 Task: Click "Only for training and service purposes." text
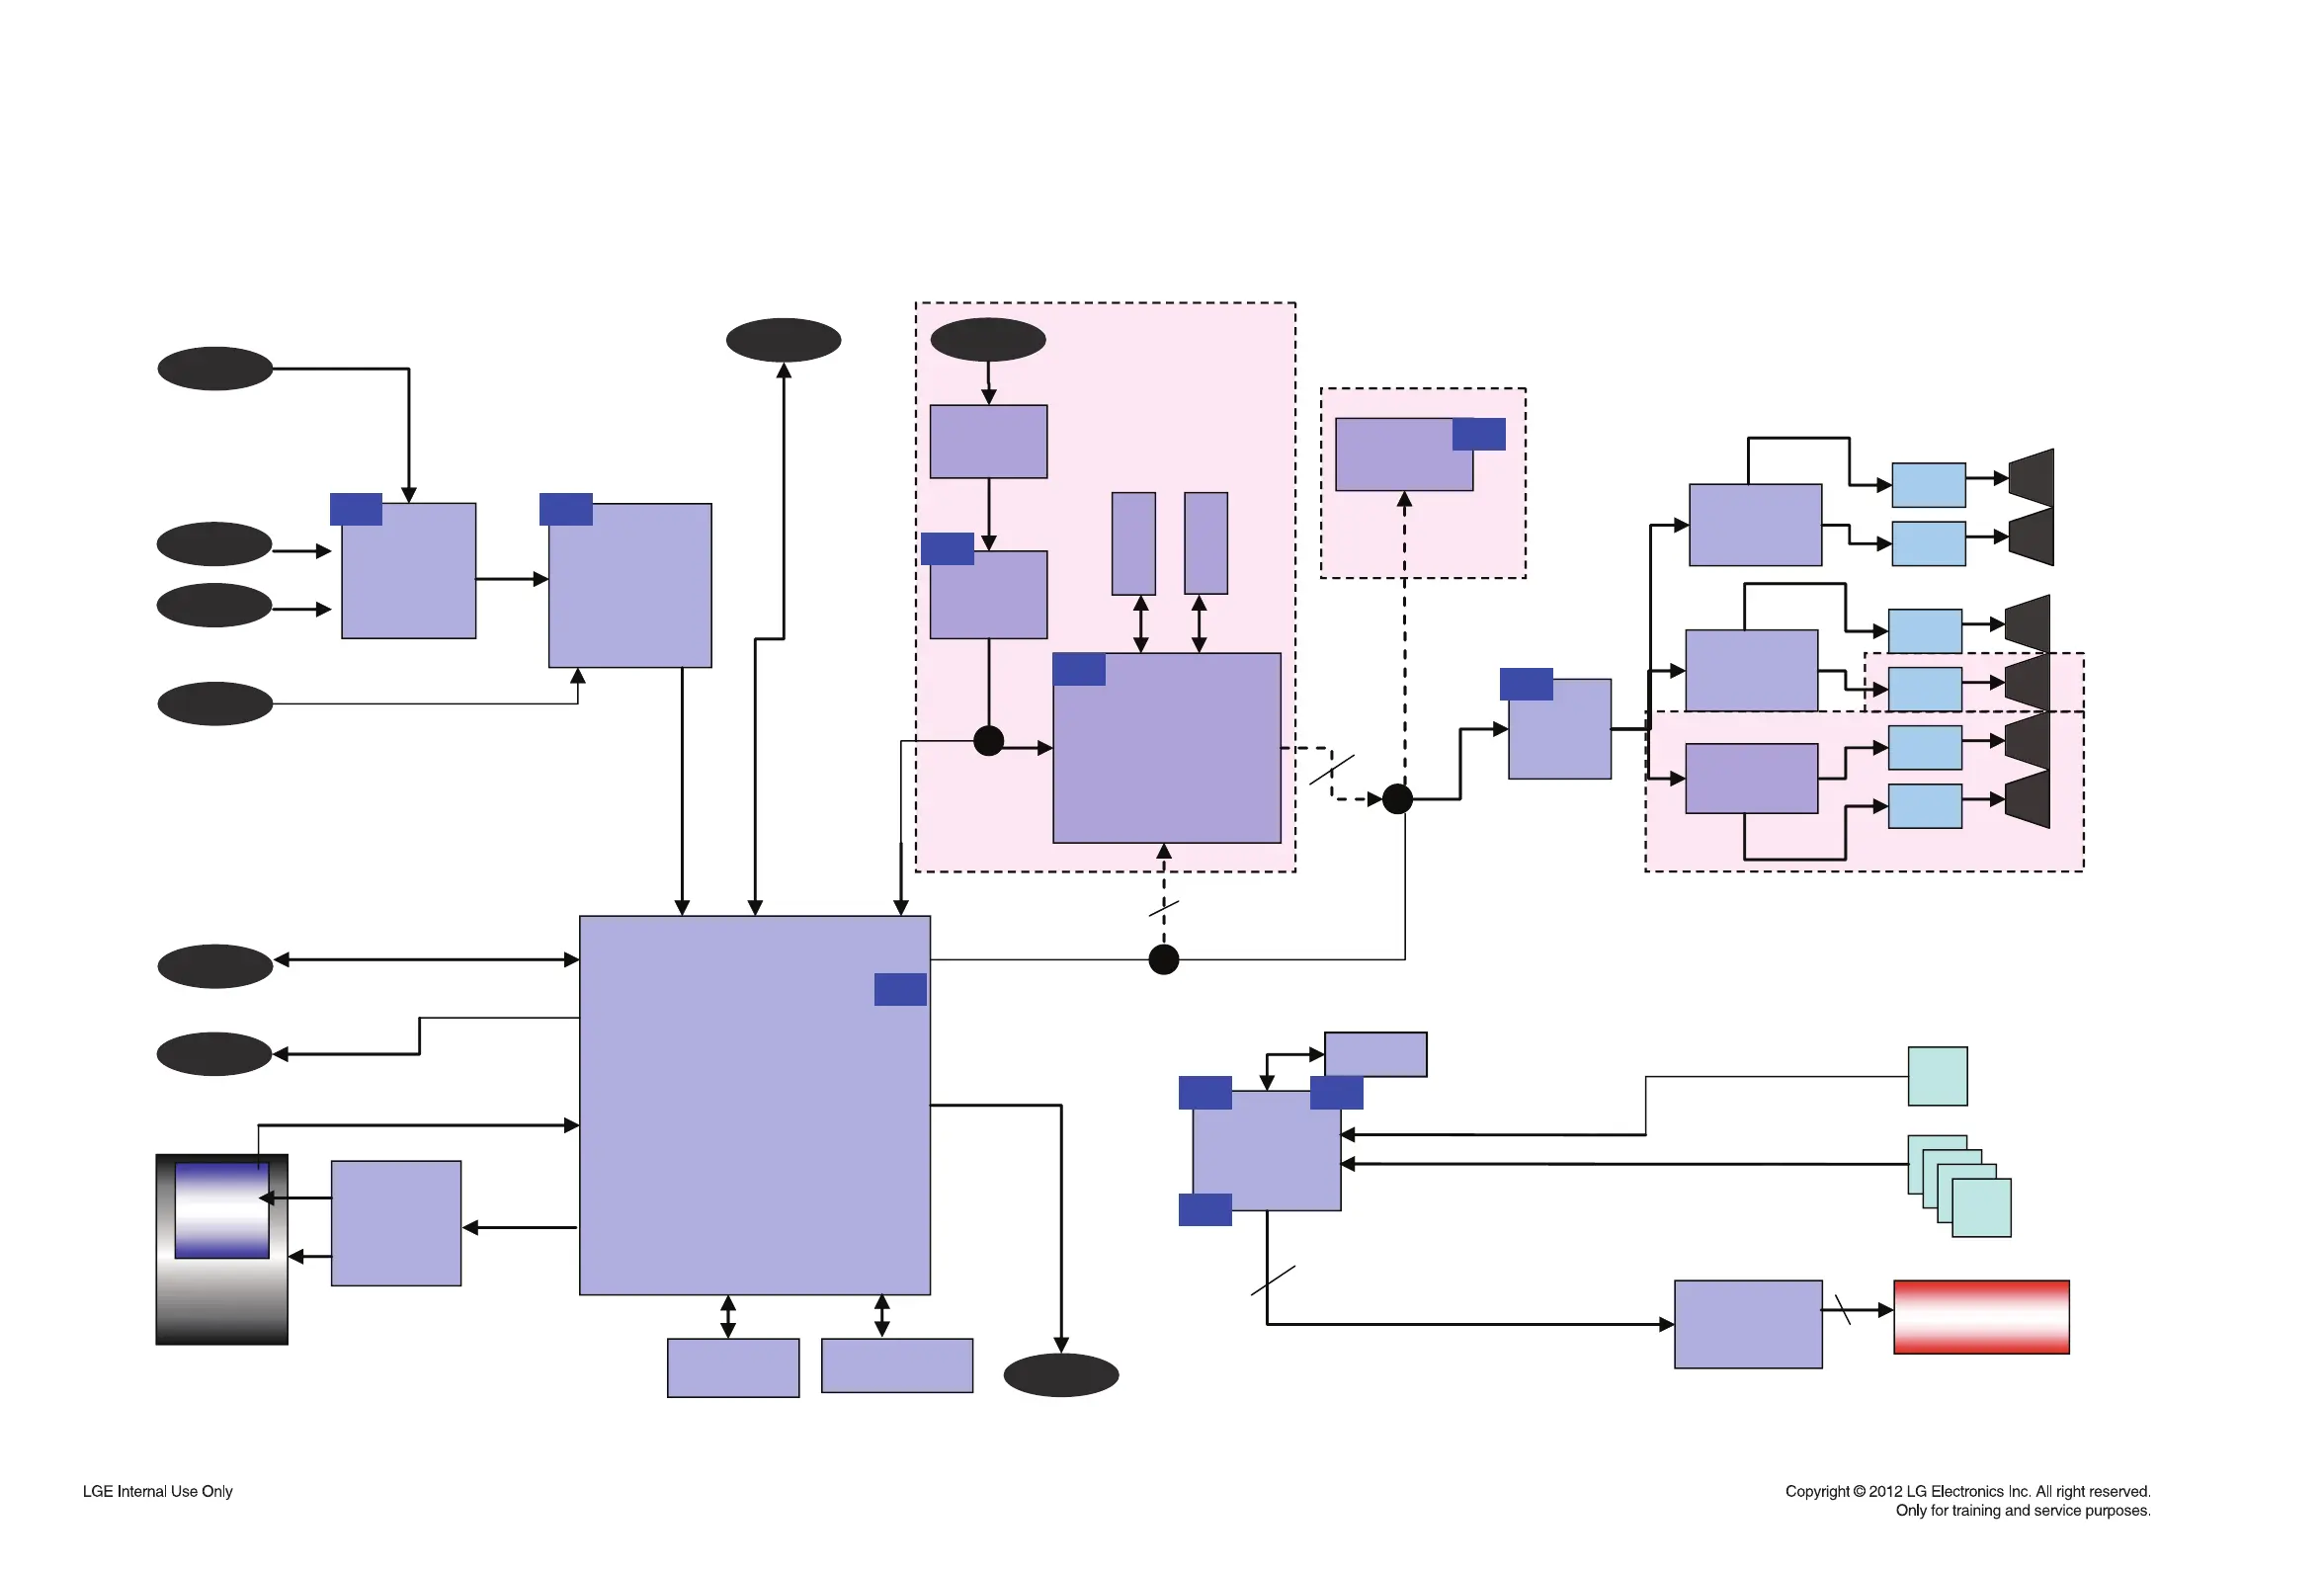[2022, 1510]
